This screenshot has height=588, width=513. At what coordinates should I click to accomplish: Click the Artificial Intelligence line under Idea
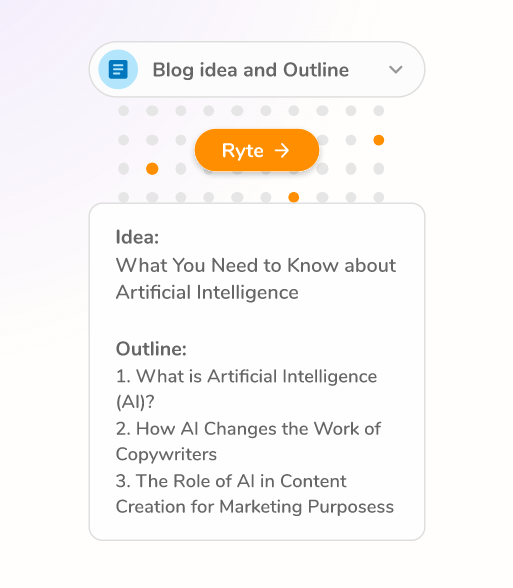207,292
